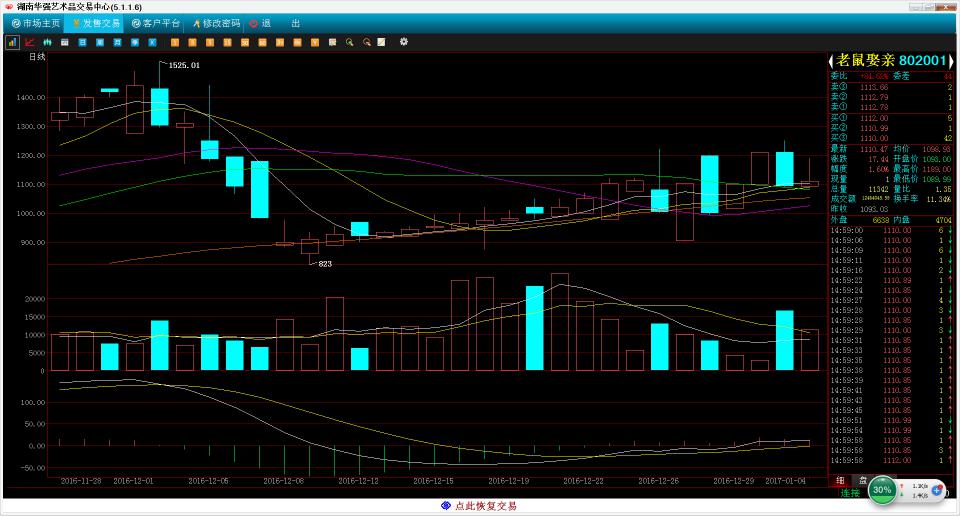Select the blue 日 daily period icon

click(x=82, y=42)
